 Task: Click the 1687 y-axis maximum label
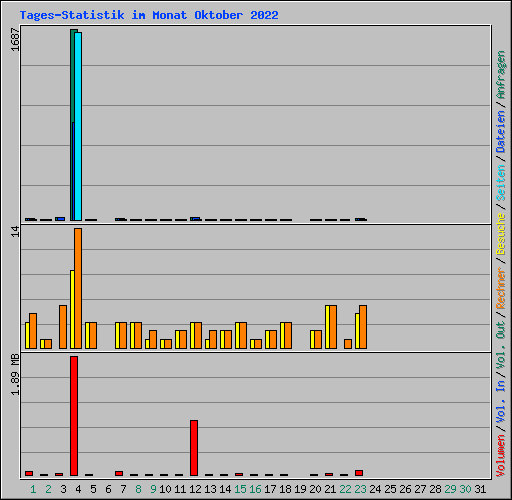tap(15, 40)
